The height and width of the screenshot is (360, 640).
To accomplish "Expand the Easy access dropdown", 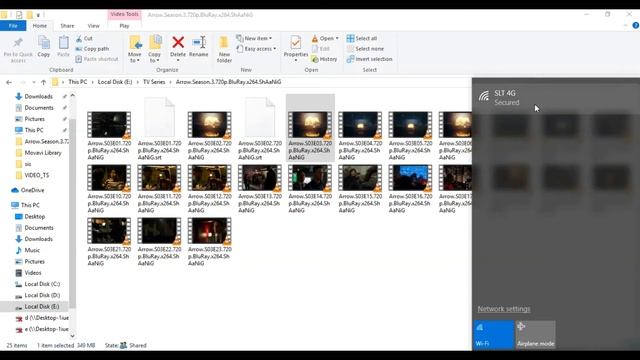I will click(x=256, y=49).
